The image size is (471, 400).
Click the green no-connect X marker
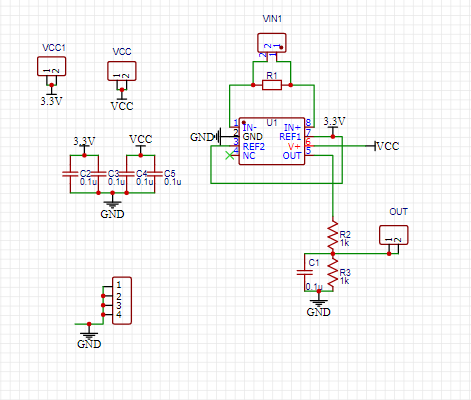point(229,155)
